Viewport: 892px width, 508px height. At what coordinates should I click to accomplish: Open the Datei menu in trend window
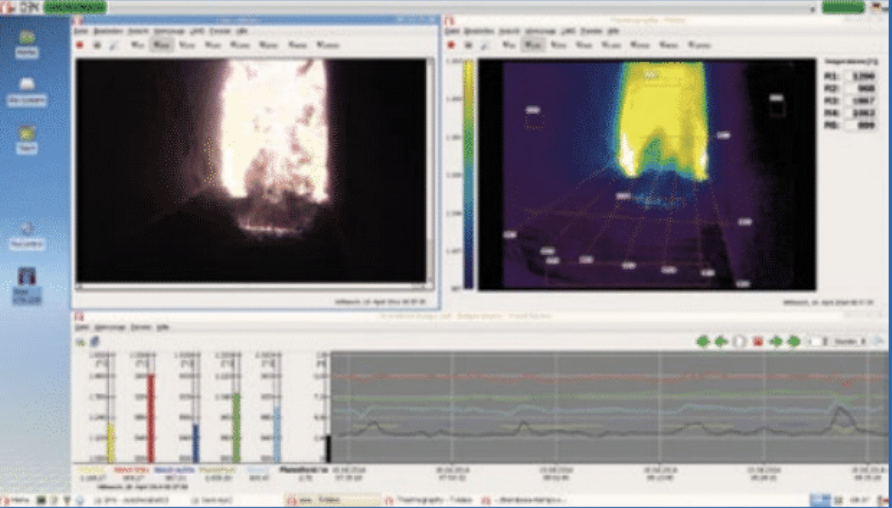pos(82,328)
